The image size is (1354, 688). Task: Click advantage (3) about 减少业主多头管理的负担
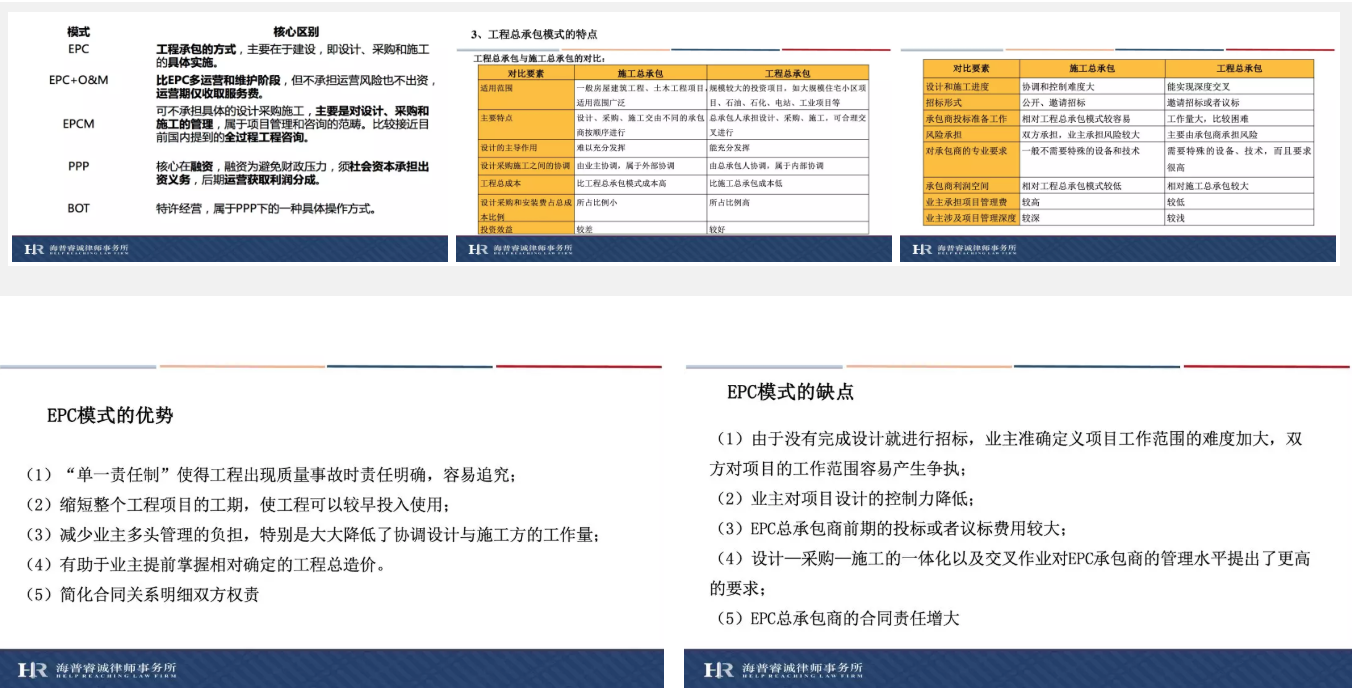[313, 534]
